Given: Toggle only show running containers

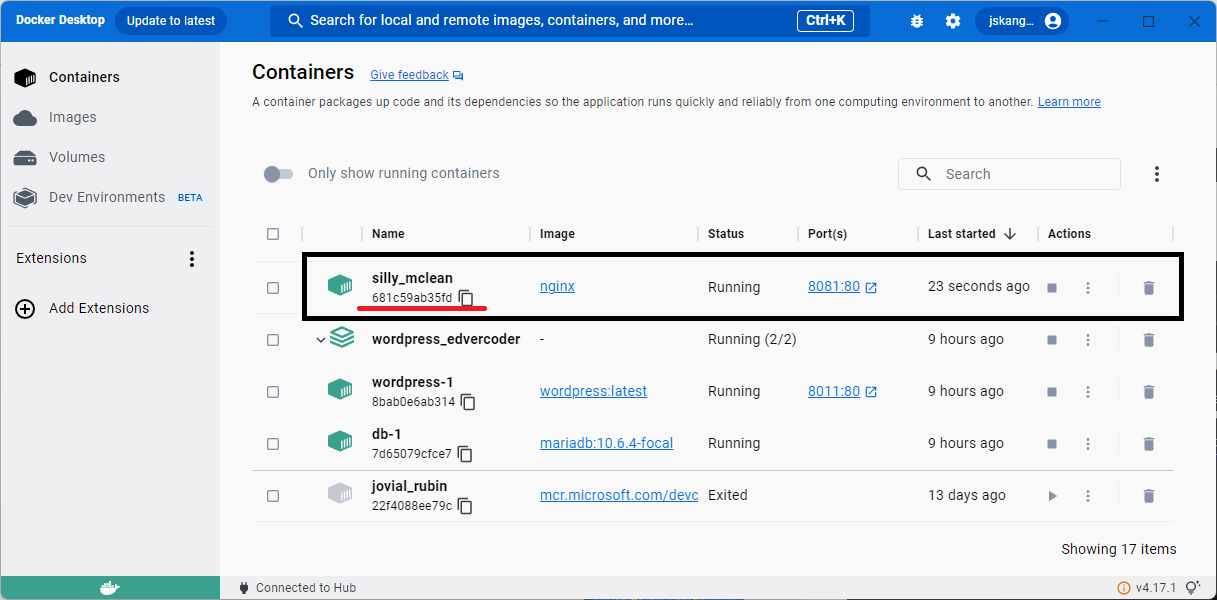Looking at the screenshot, I should (x=278, y=174).
